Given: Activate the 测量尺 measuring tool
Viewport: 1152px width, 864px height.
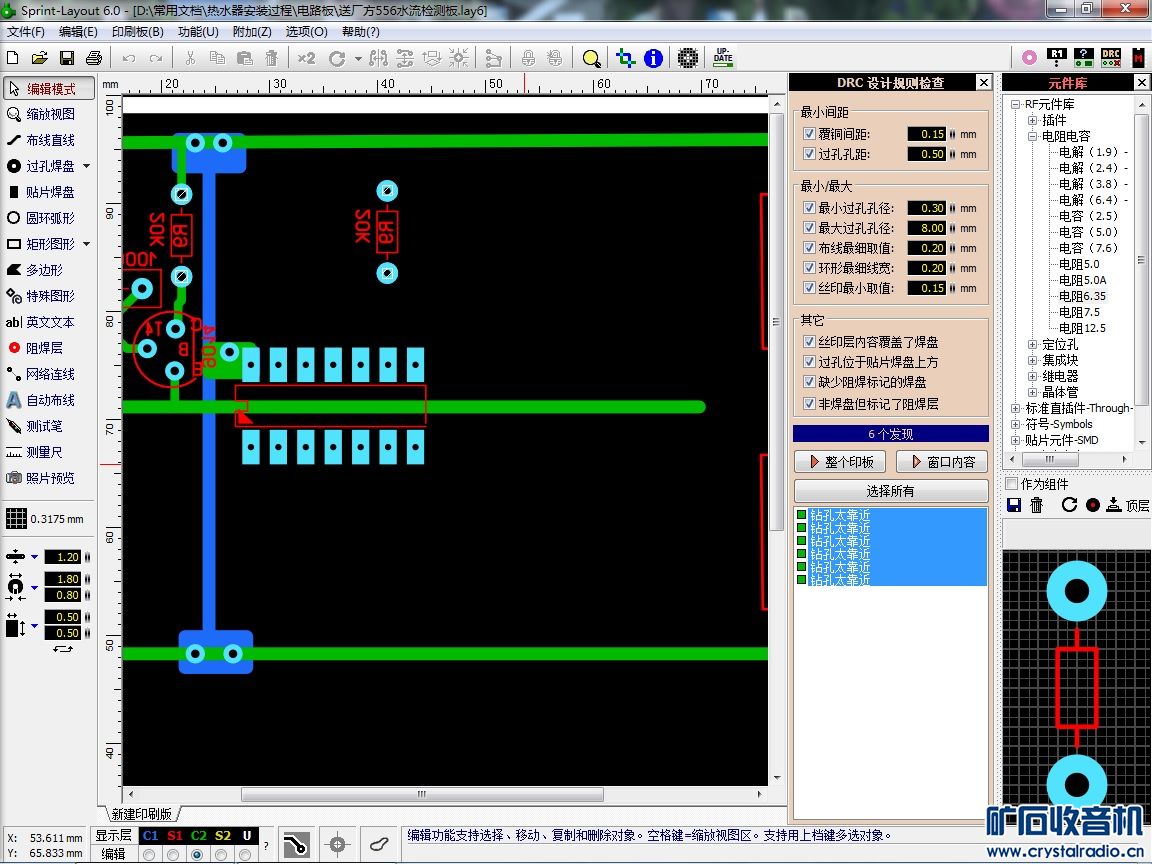Looking at the screenshot, I should point(43,452).
